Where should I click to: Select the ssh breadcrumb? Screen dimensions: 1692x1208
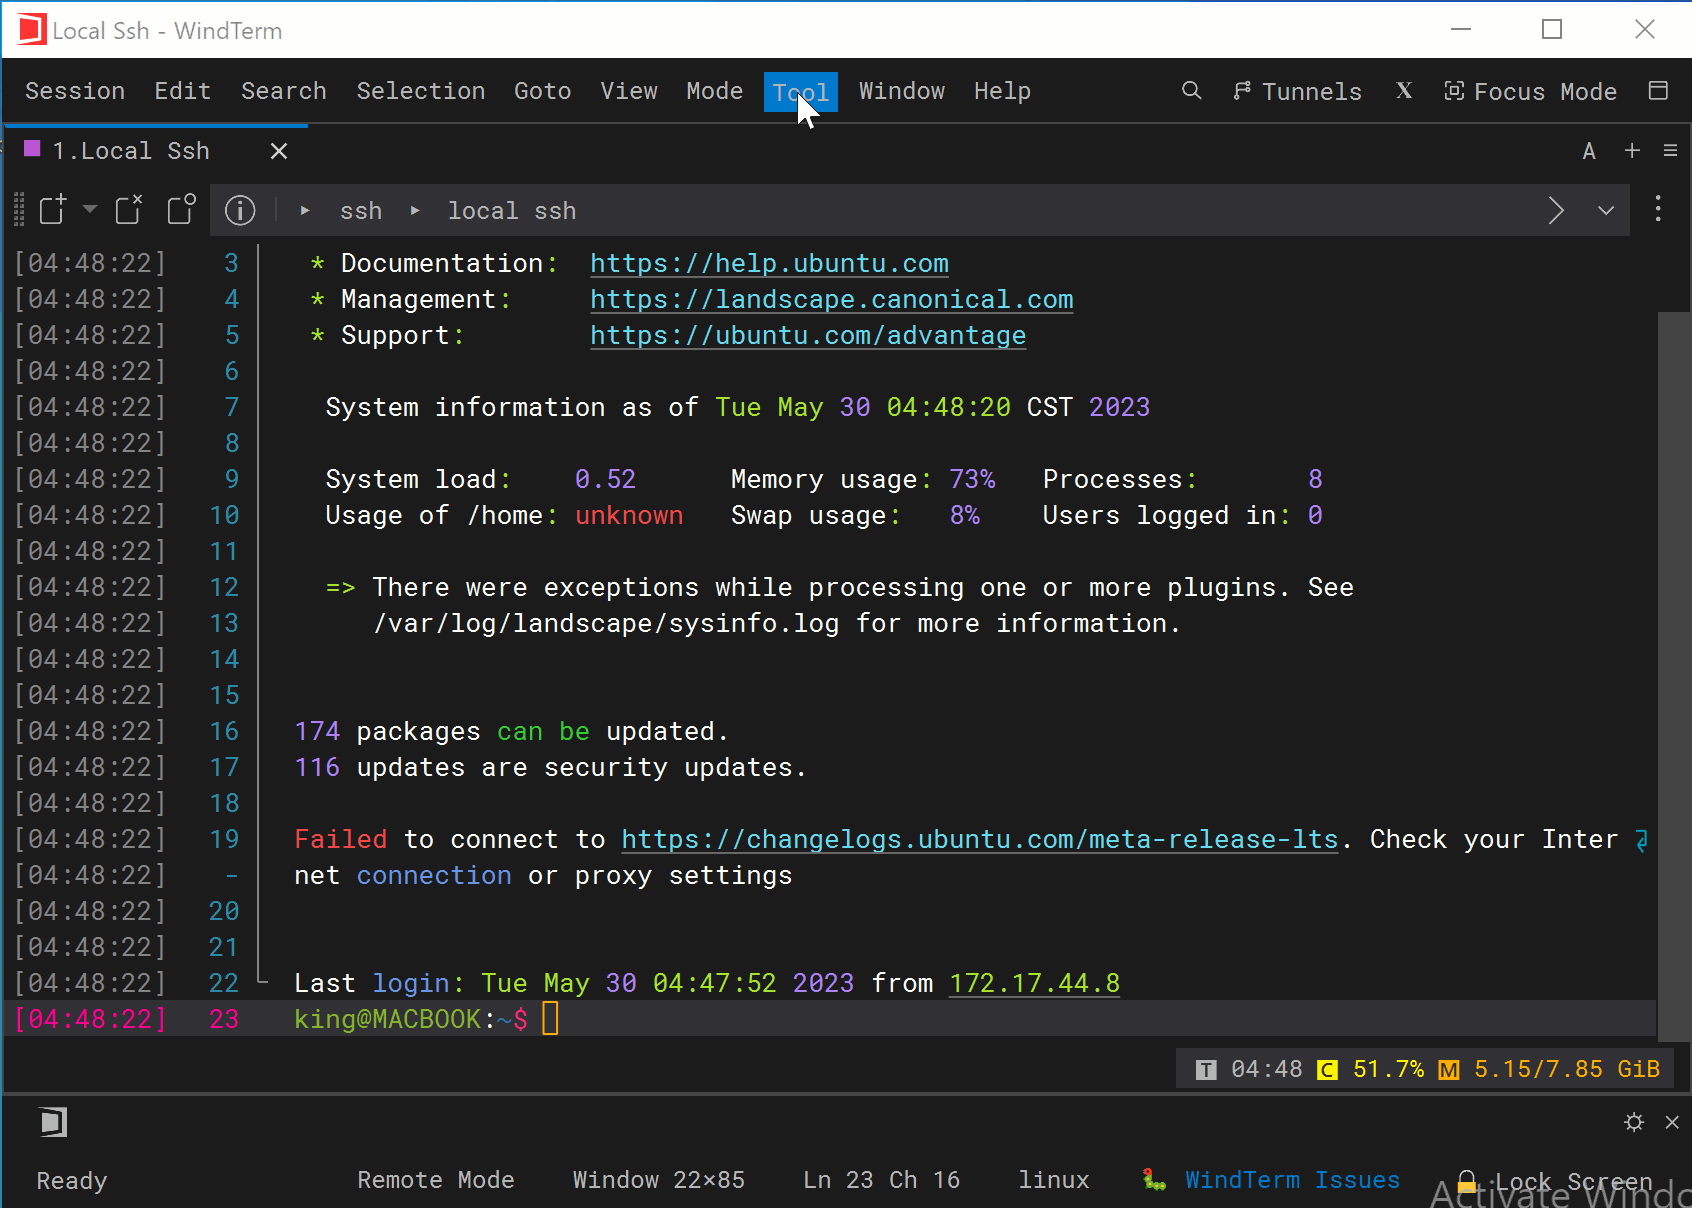(x=361, y=211)
